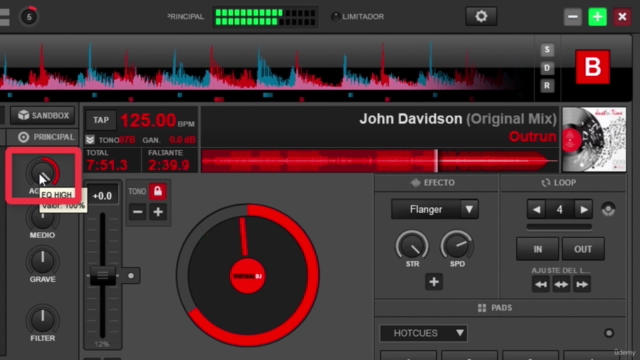Click the D waveform mode button

pyautogui.click(x=547, y=68)
